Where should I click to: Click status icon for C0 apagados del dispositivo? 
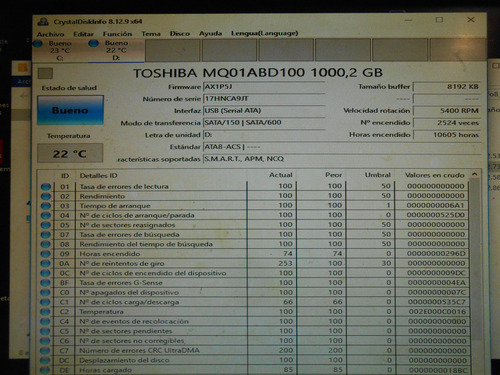click(x=45, y=293)
